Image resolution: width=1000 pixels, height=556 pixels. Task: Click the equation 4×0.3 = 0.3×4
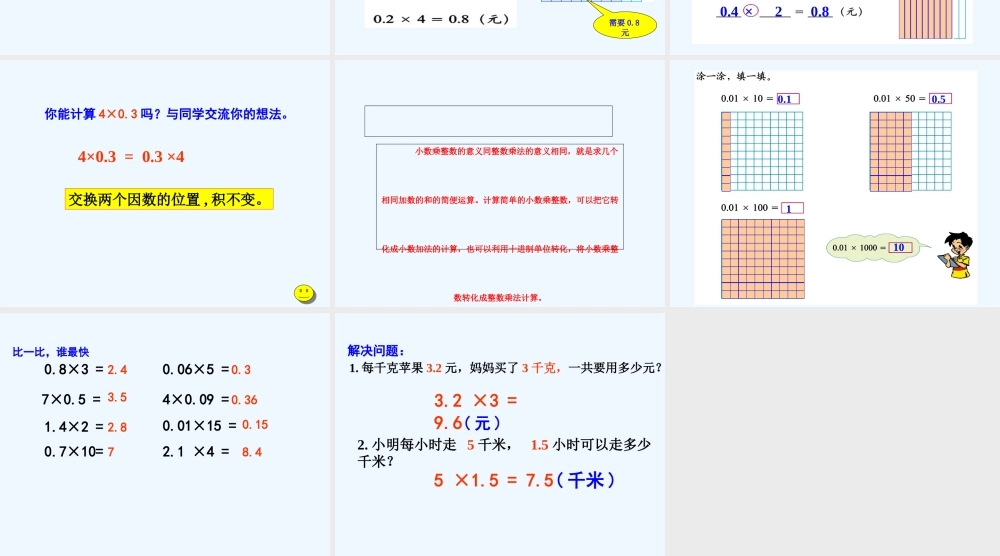pos(131,157)
